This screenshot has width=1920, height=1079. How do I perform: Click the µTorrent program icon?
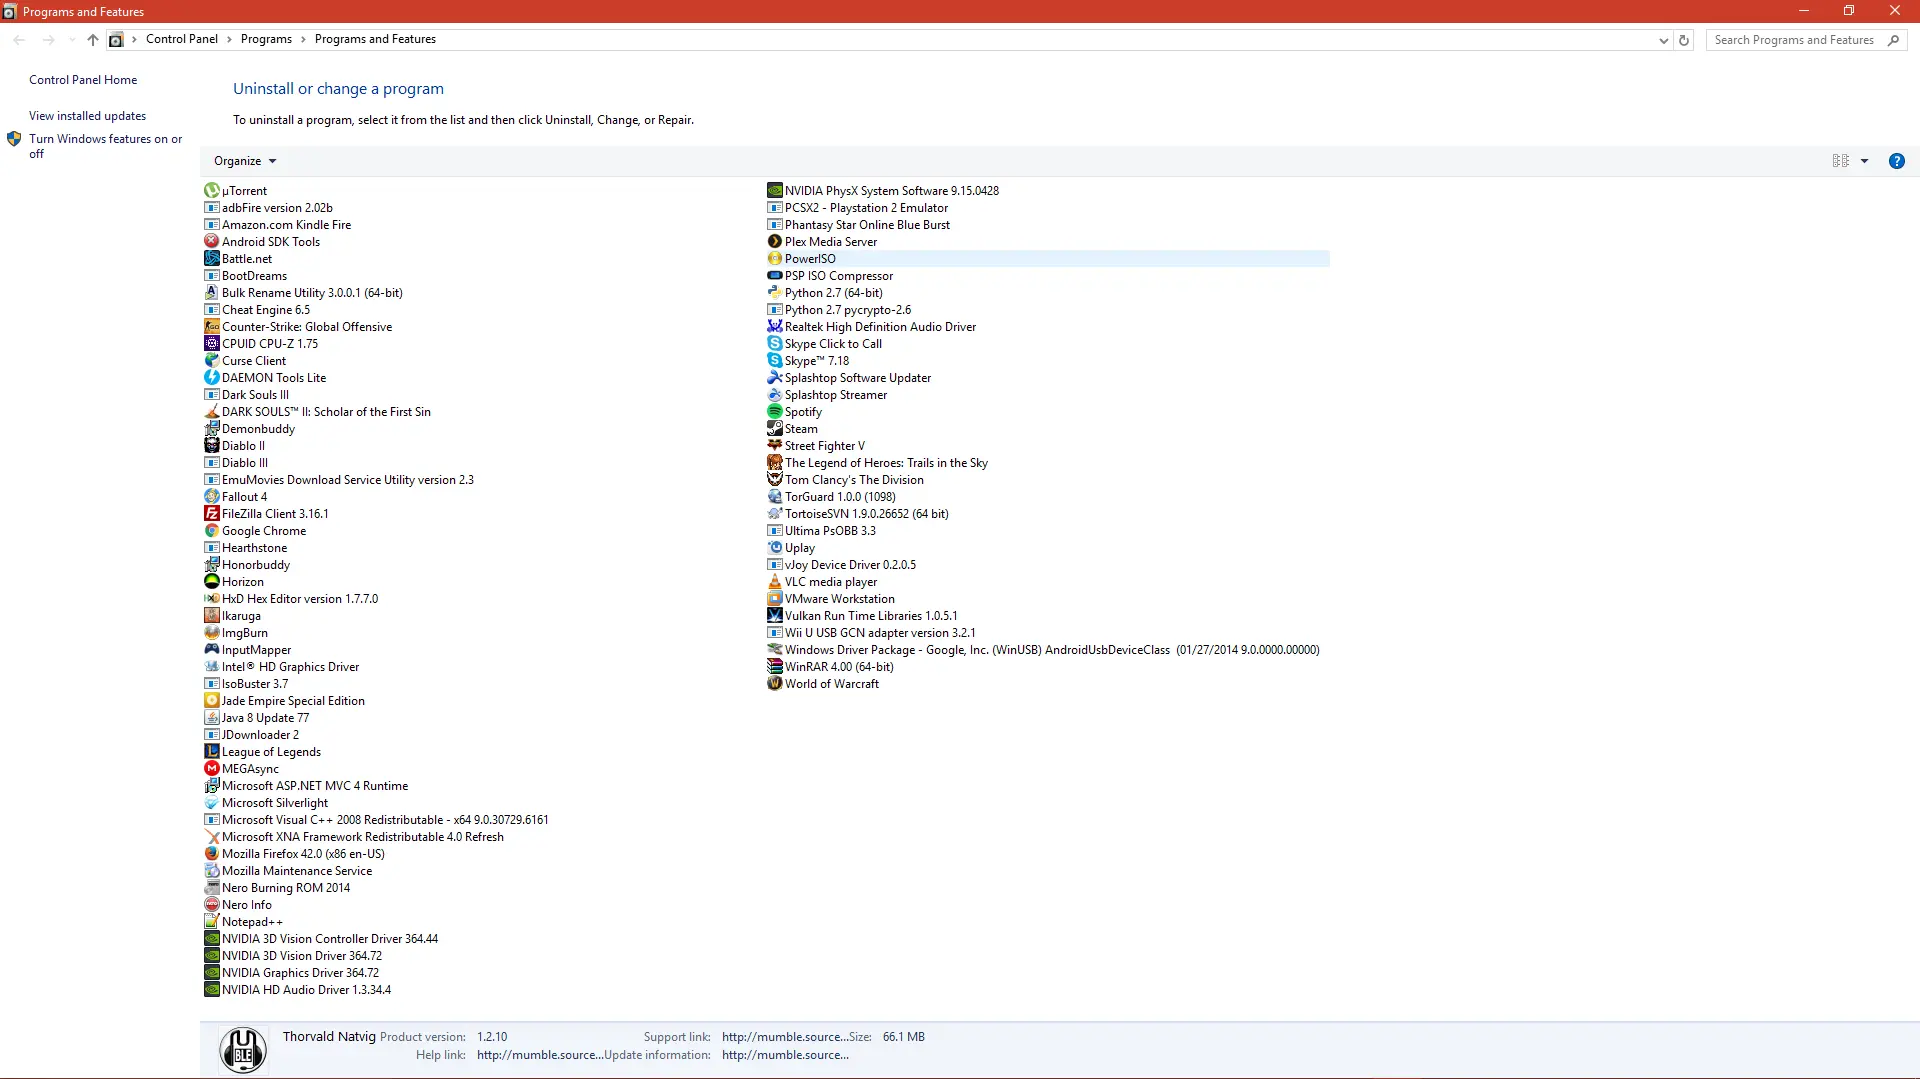(x=212, y=190)
